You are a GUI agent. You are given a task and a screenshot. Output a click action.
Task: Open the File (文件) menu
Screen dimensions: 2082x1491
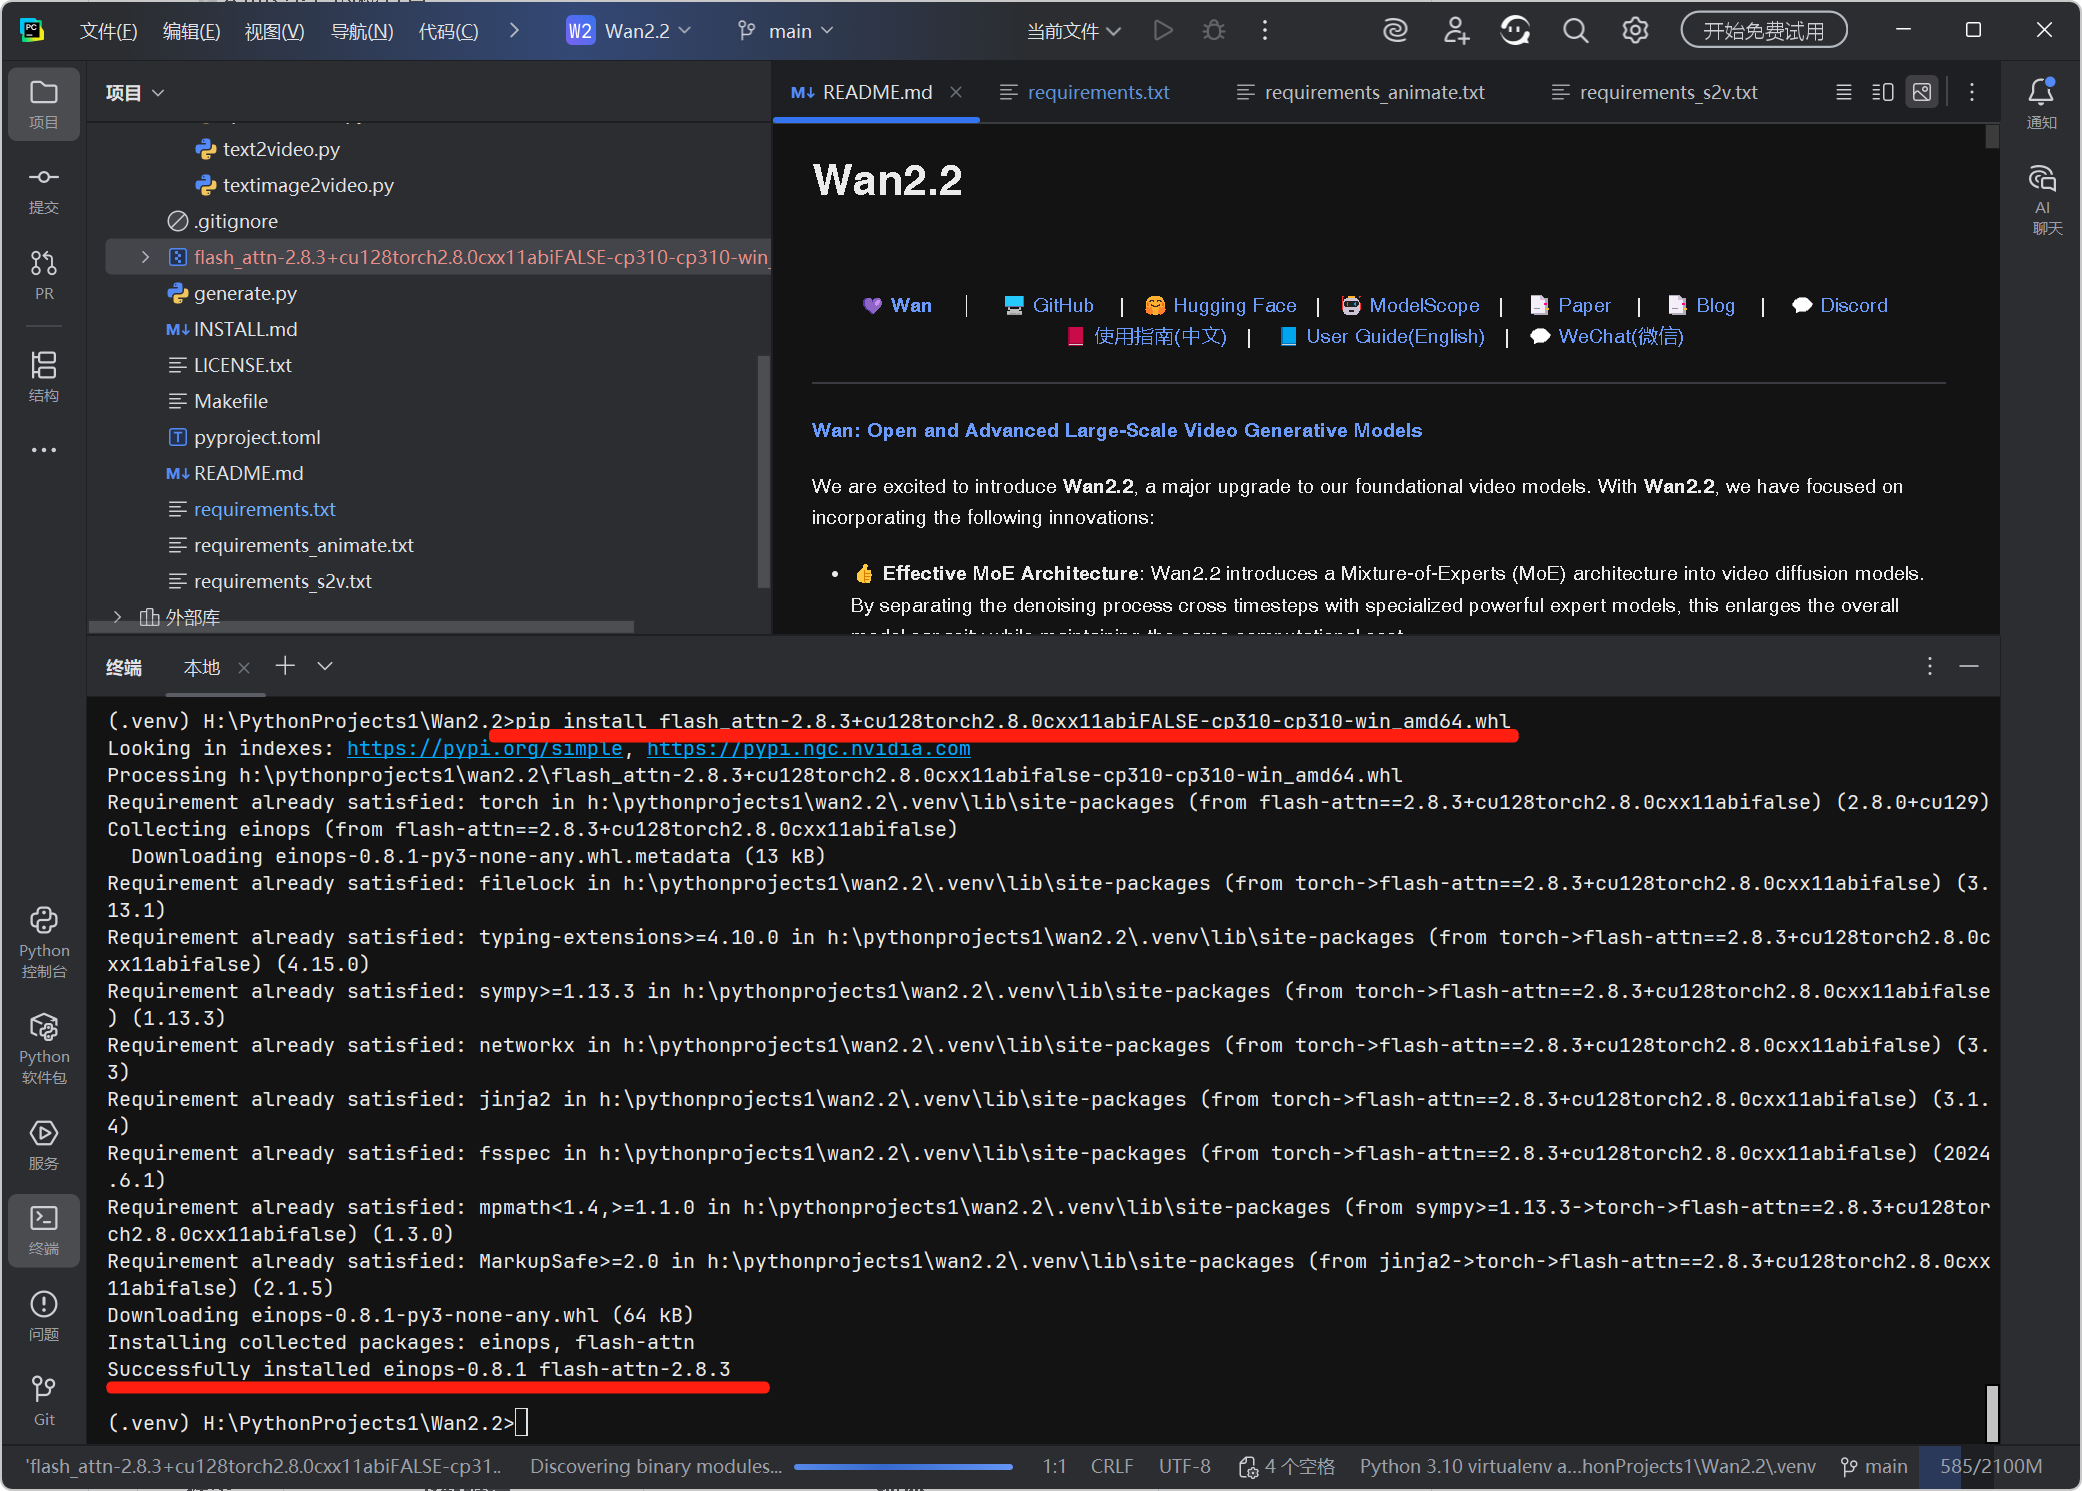109,31
